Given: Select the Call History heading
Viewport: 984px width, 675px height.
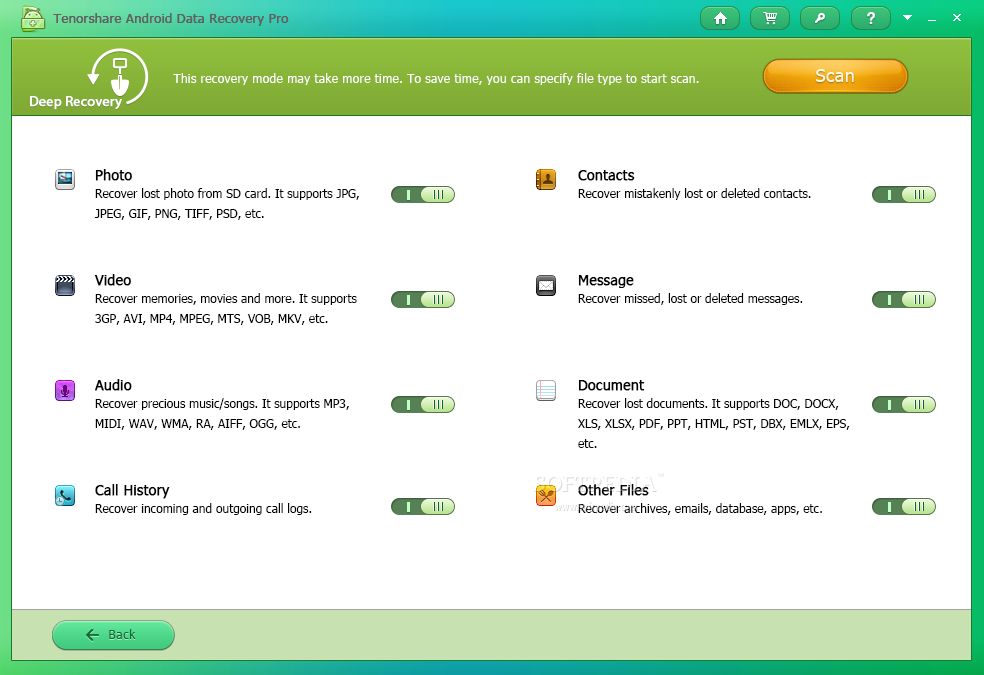Looking at the screenshot, I should [132, 491].
